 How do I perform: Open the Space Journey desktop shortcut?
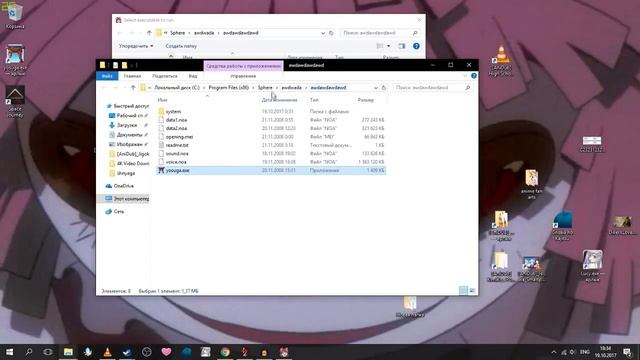click(15, 102)
